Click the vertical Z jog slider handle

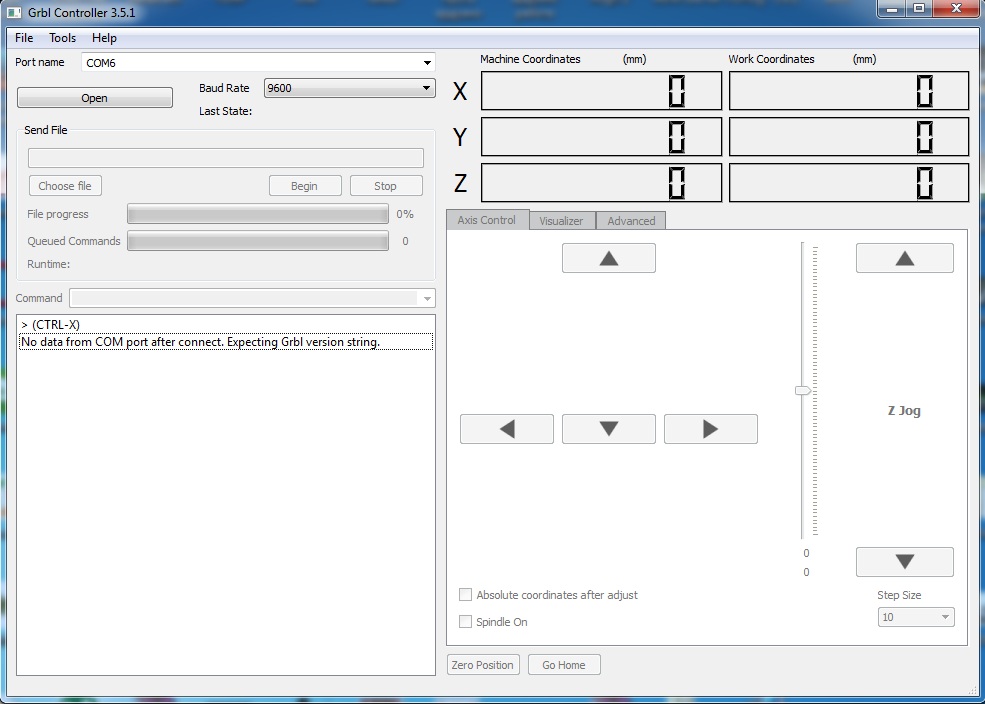coord(802,391)
